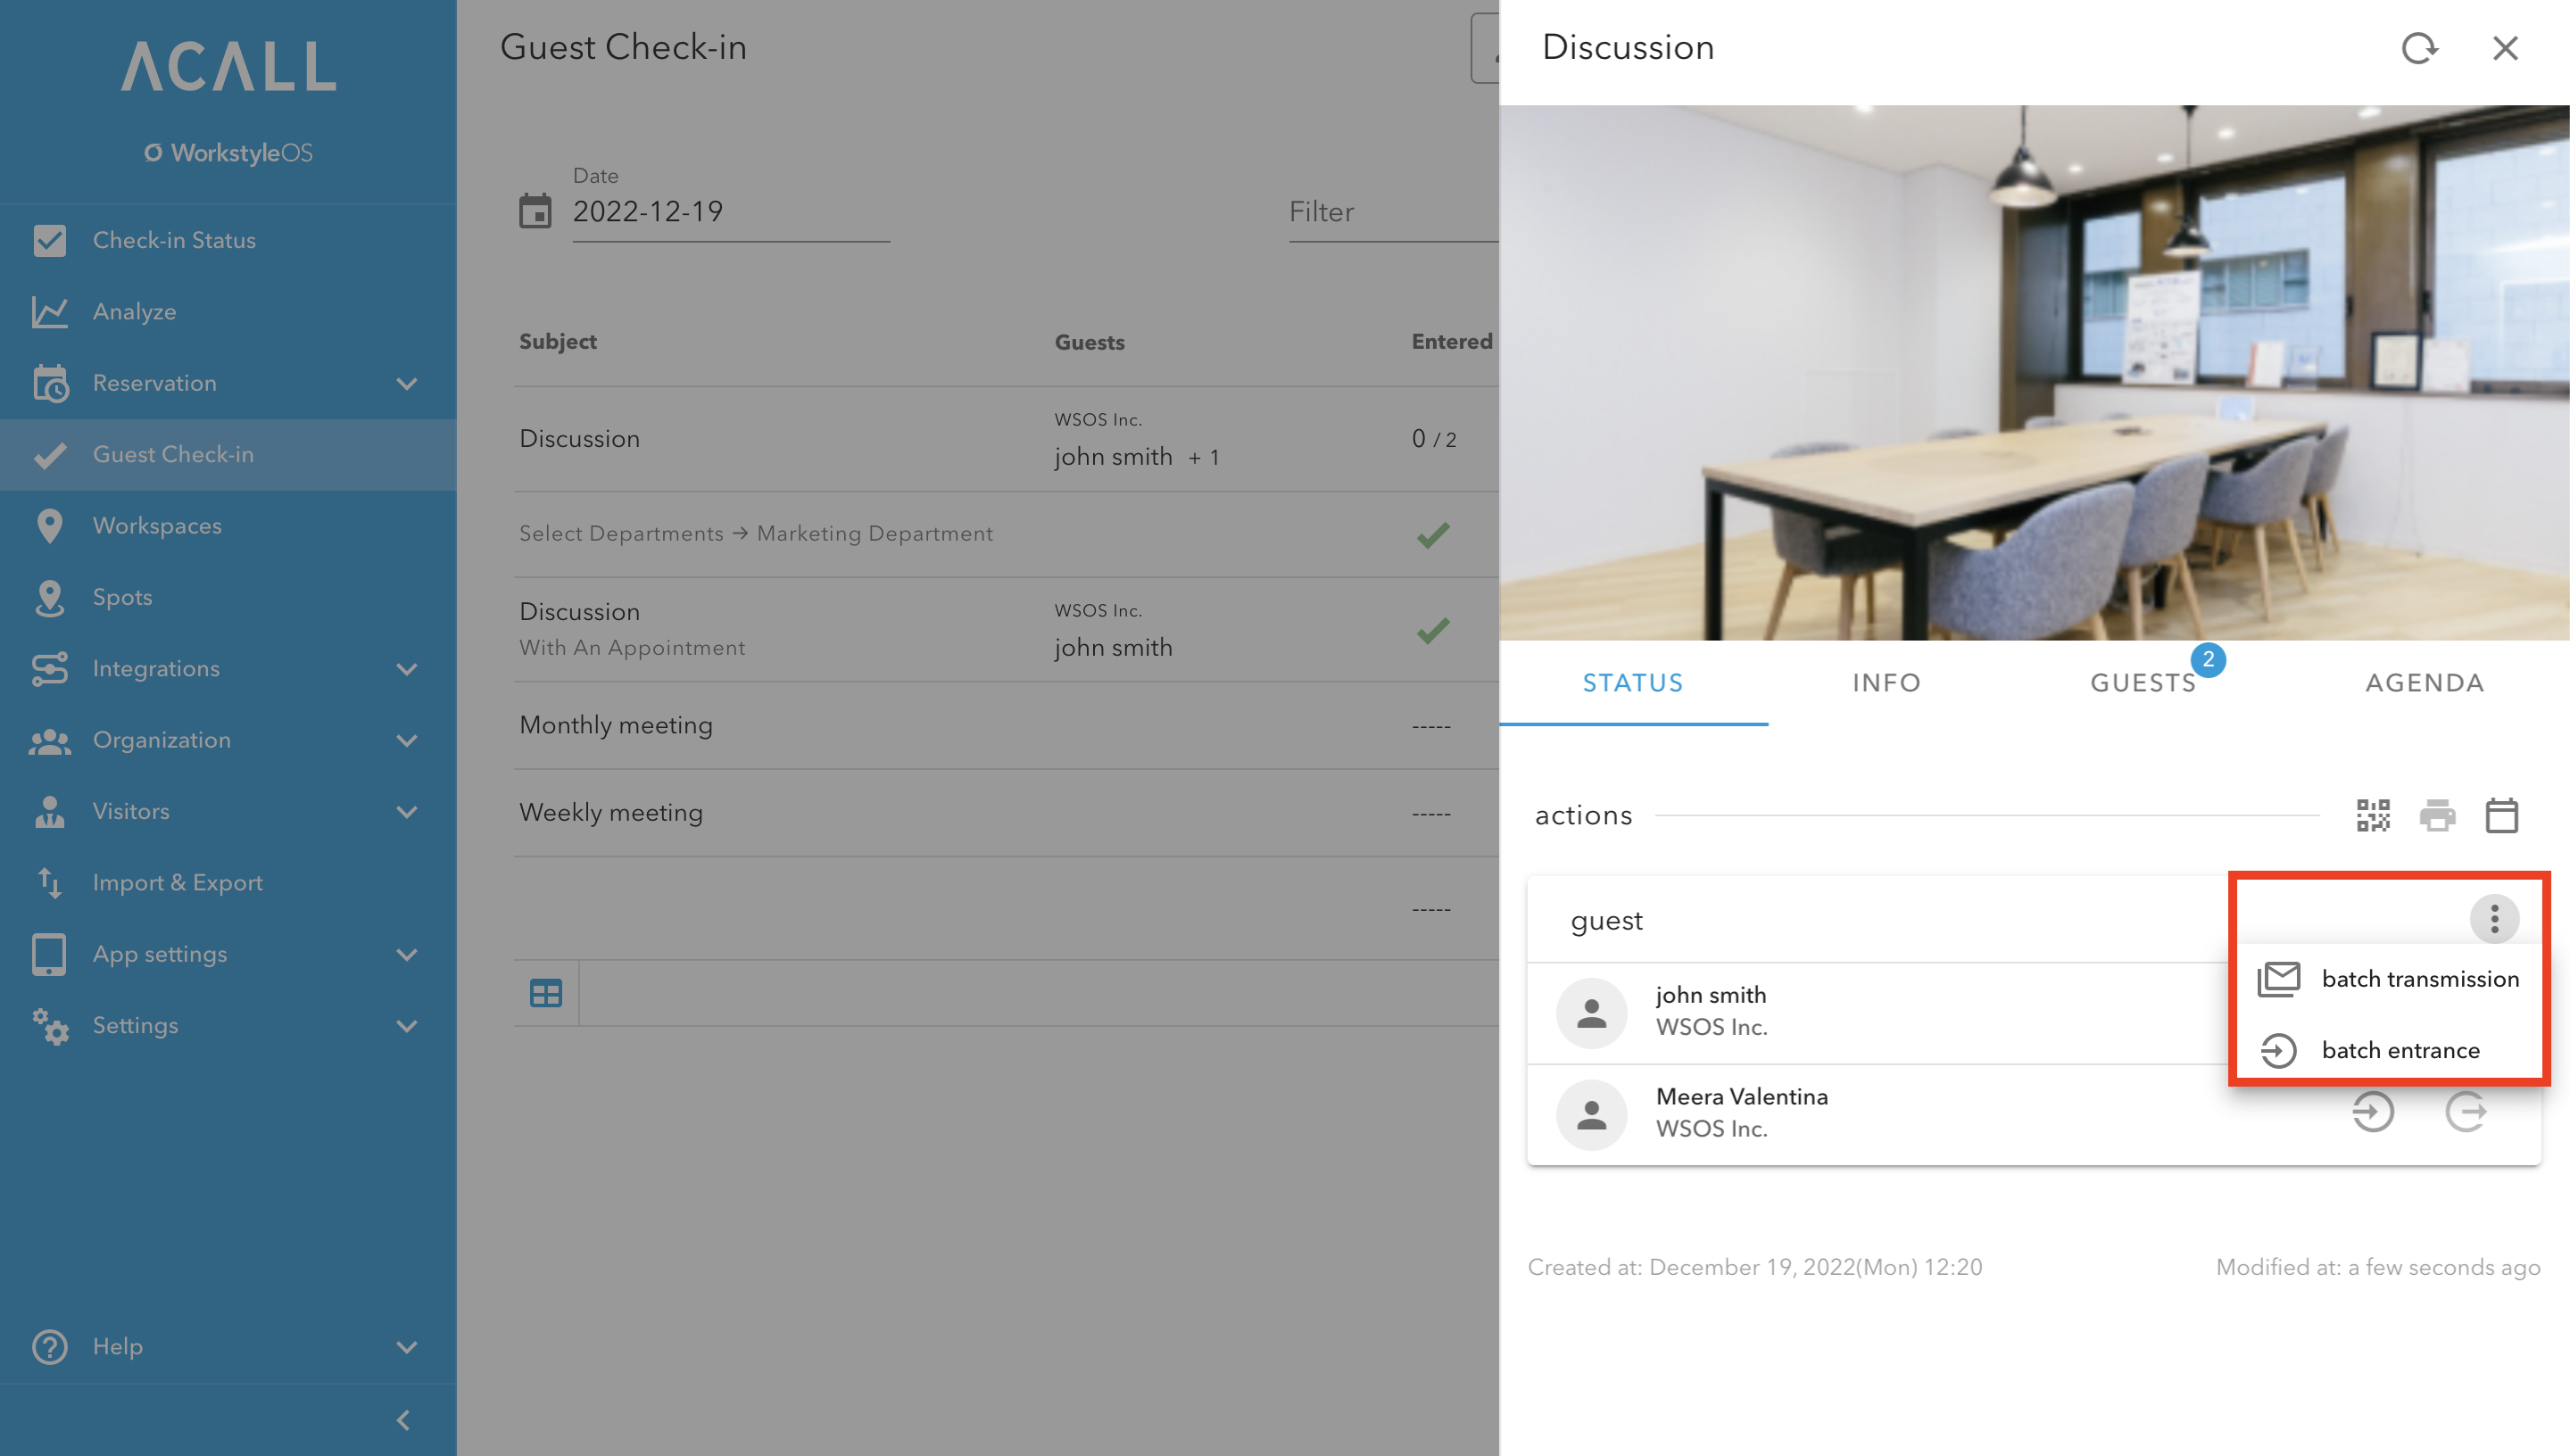Collapse the sidebar with the arrow
This screenshot has height=1456, width=2570.
coord(403,1420)
